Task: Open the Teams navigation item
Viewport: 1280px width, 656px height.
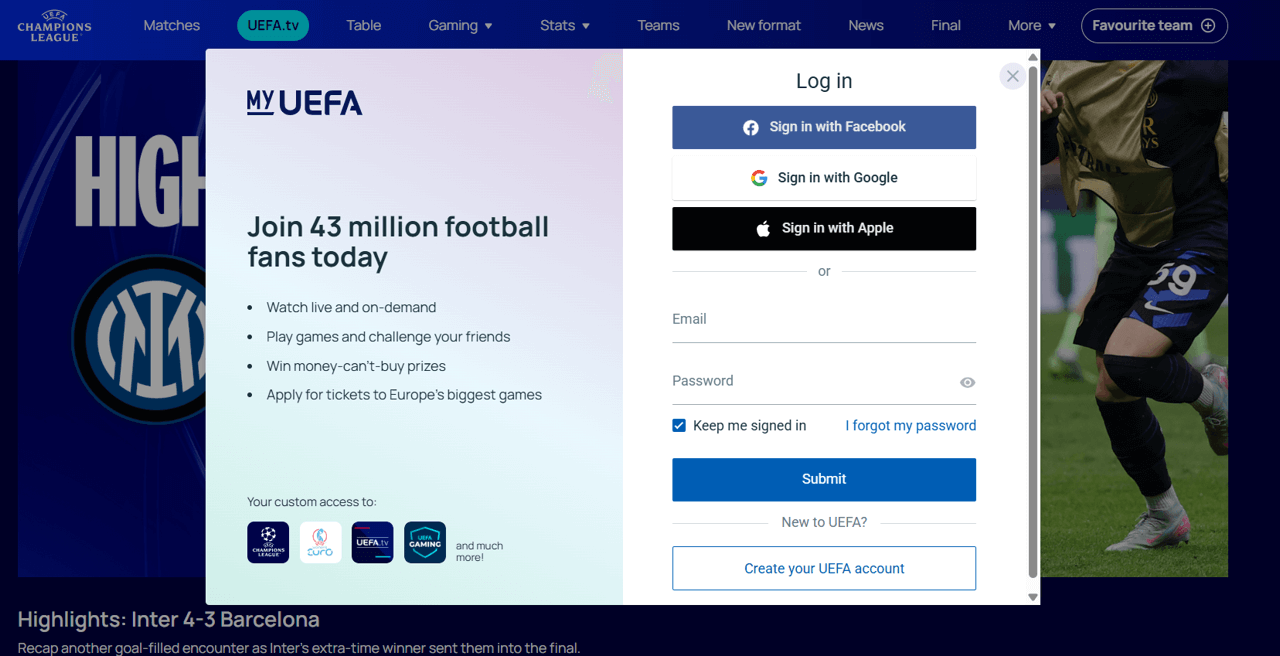Action: 657,25
